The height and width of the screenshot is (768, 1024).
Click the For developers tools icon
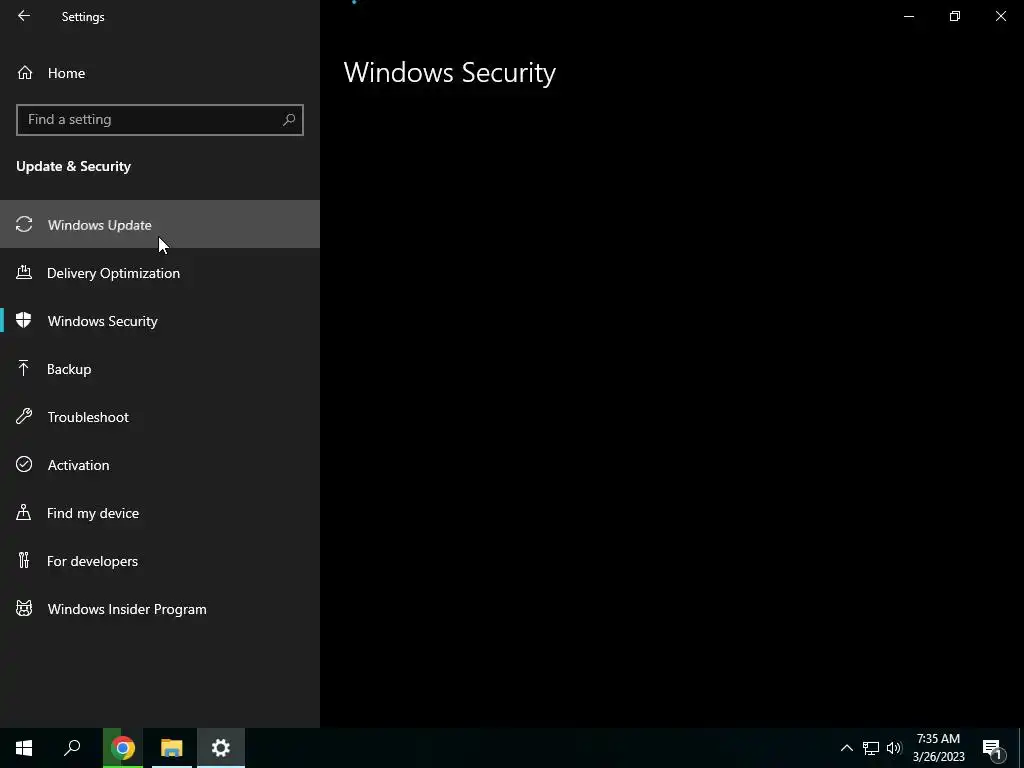[x=24, y=560]
